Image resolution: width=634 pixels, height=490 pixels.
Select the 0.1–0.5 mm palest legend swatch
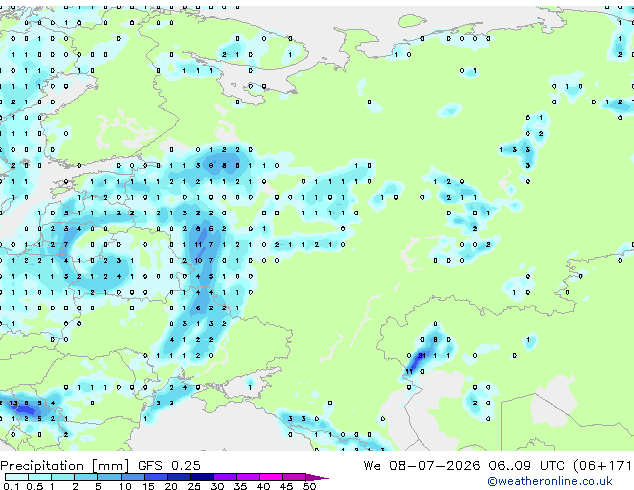pyautogui.click(x=17, y=477)
